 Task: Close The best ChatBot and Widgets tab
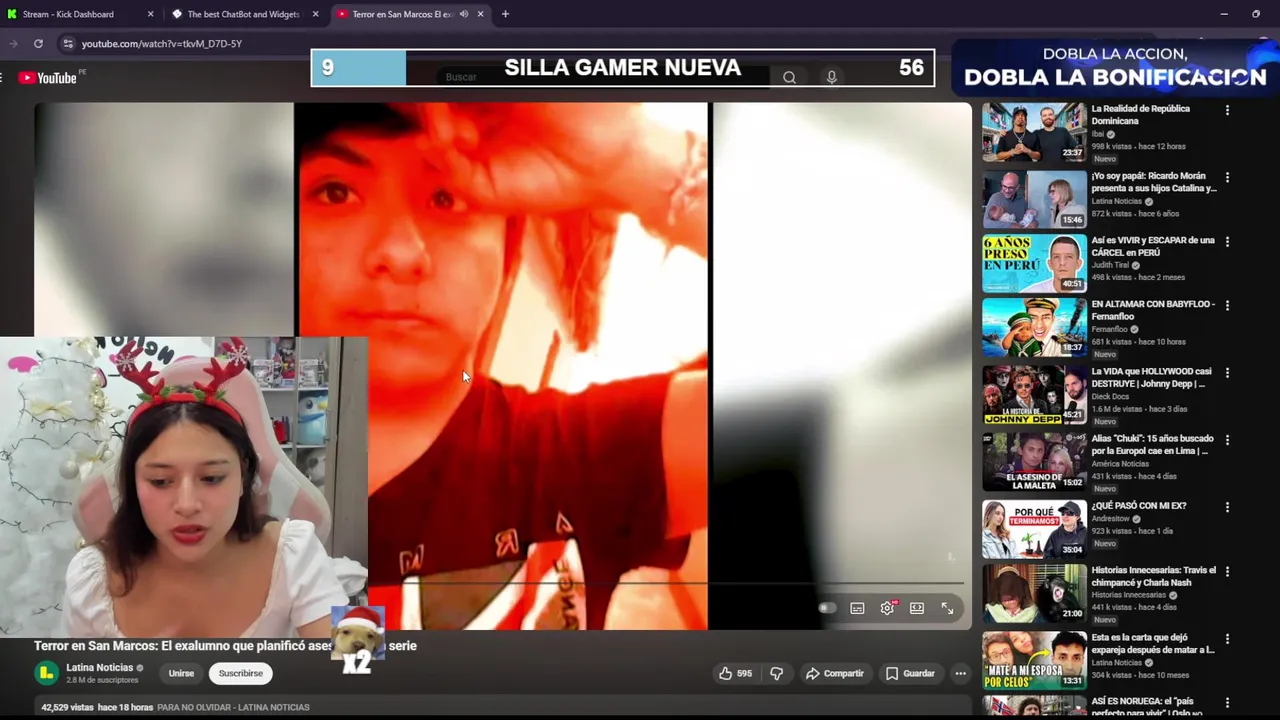coord(316,14)
